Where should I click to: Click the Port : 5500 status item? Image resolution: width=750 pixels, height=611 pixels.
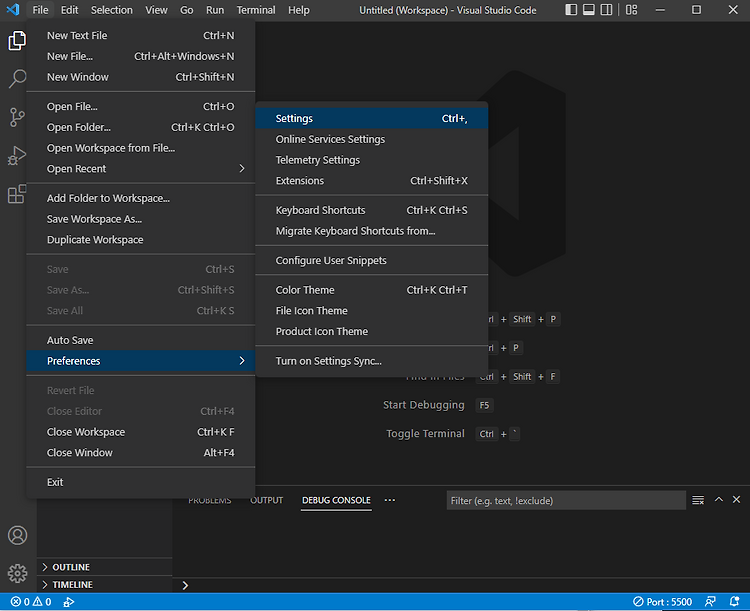click(662, 601)
